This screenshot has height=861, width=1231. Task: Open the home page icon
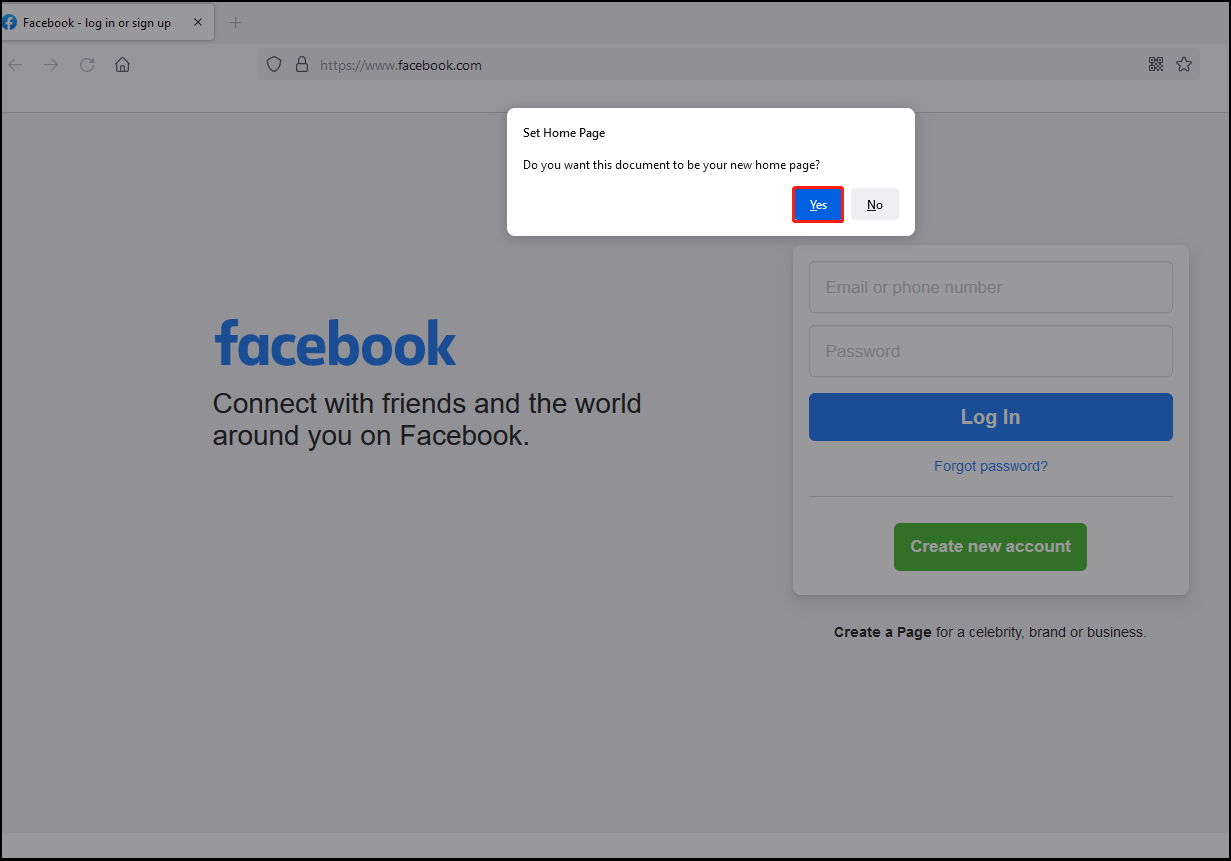tap(122, 65)
